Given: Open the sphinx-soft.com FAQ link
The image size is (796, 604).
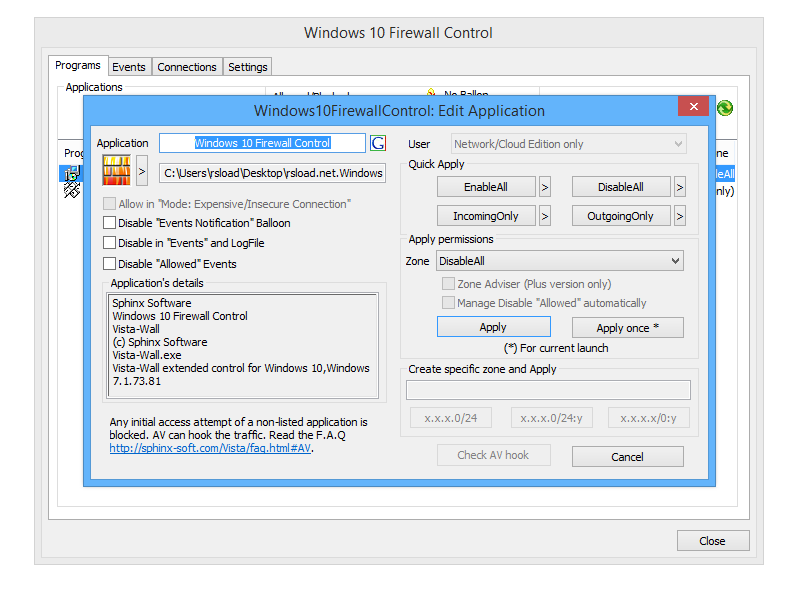Looking at the screenshot, I should (x=210, y=448).
